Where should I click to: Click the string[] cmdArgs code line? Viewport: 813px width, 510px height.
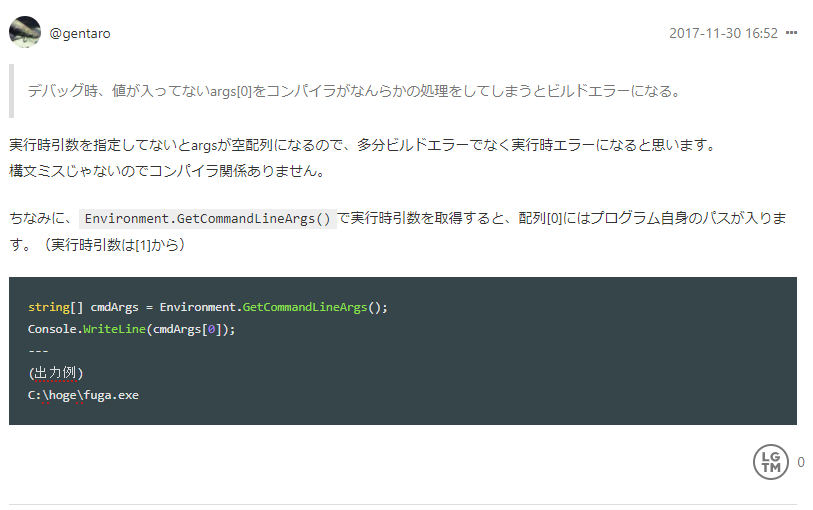point(207,307)
